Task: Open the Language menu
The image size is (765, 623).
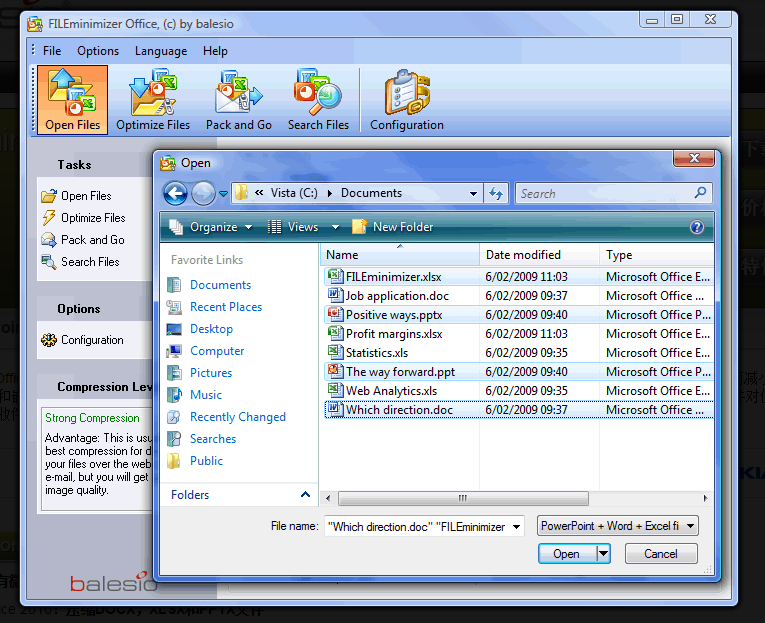Action: 161,51
